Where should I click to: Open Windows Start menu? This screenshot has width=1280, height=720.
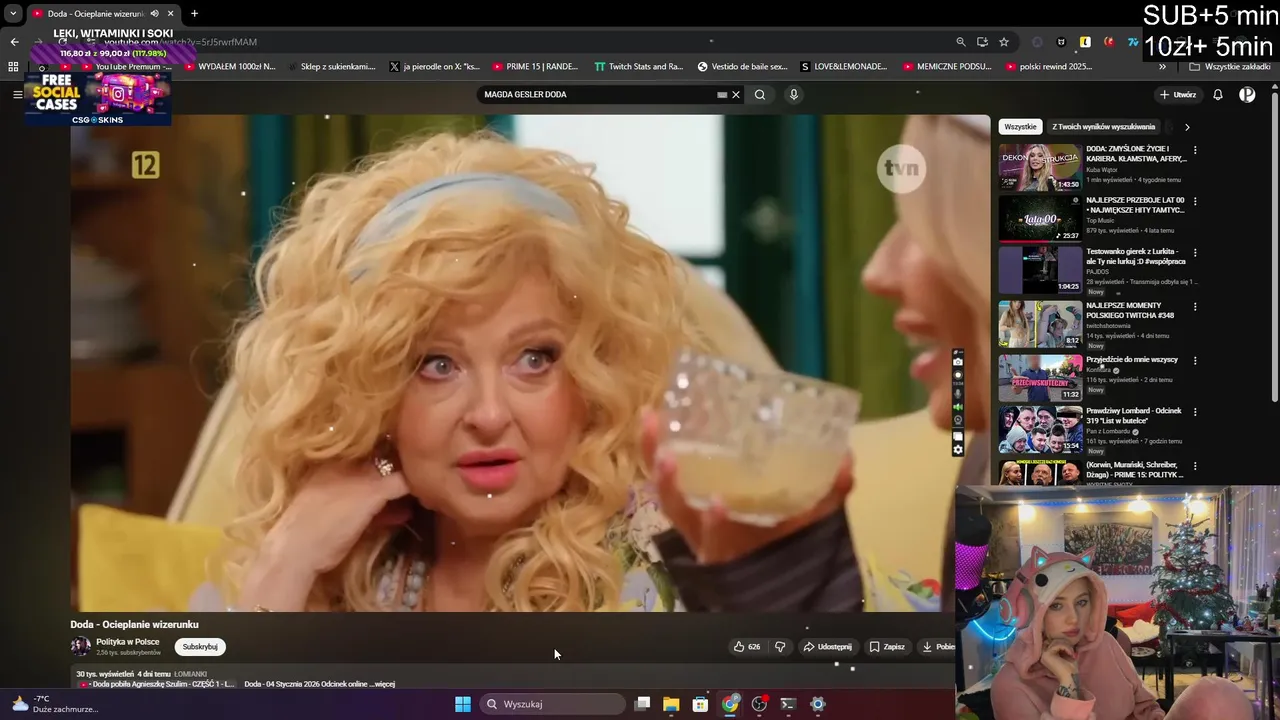[463, 704]
